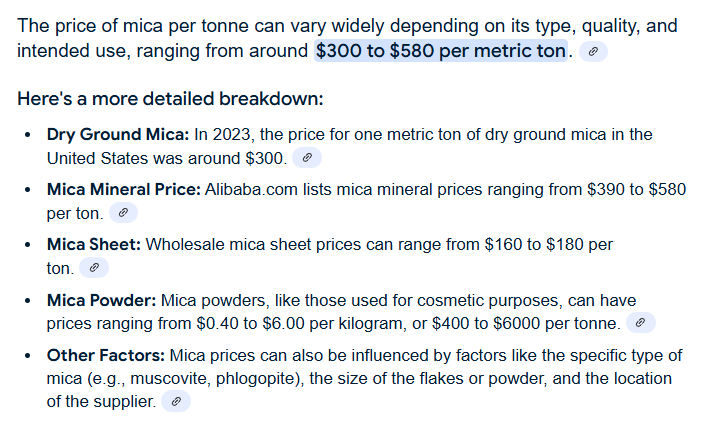Click the Mica Mineral Price bold heading
This screenshot has height=435, width=715.
coord(124,189)
